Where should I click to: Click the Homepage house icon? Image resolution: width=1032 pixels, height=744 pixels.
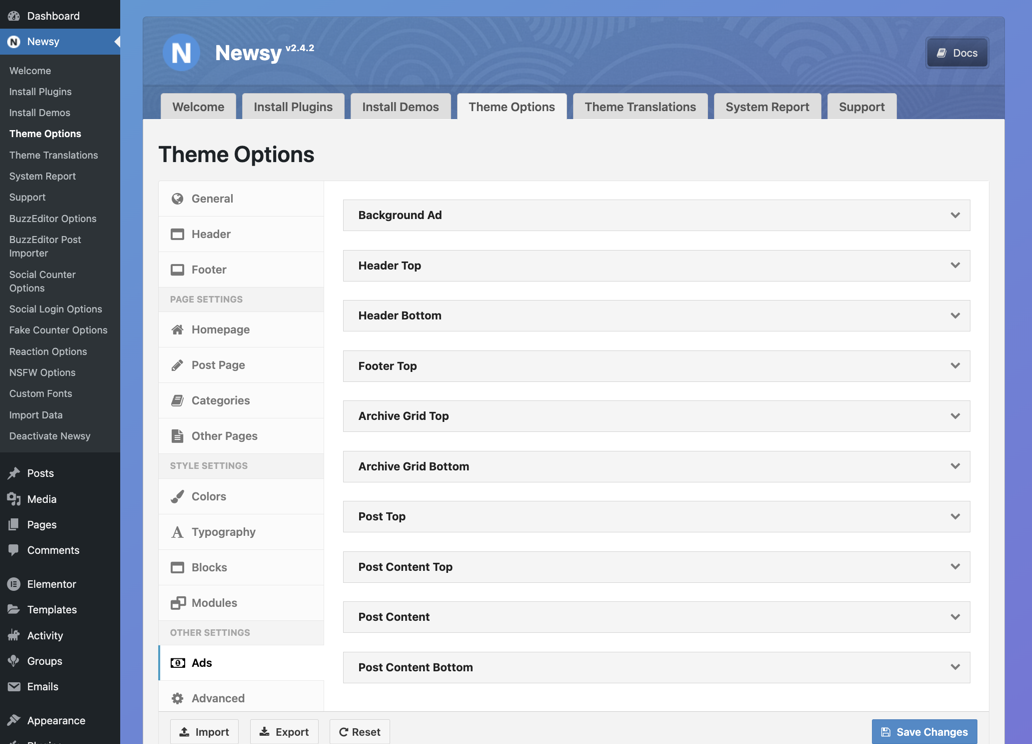[177, 330]
